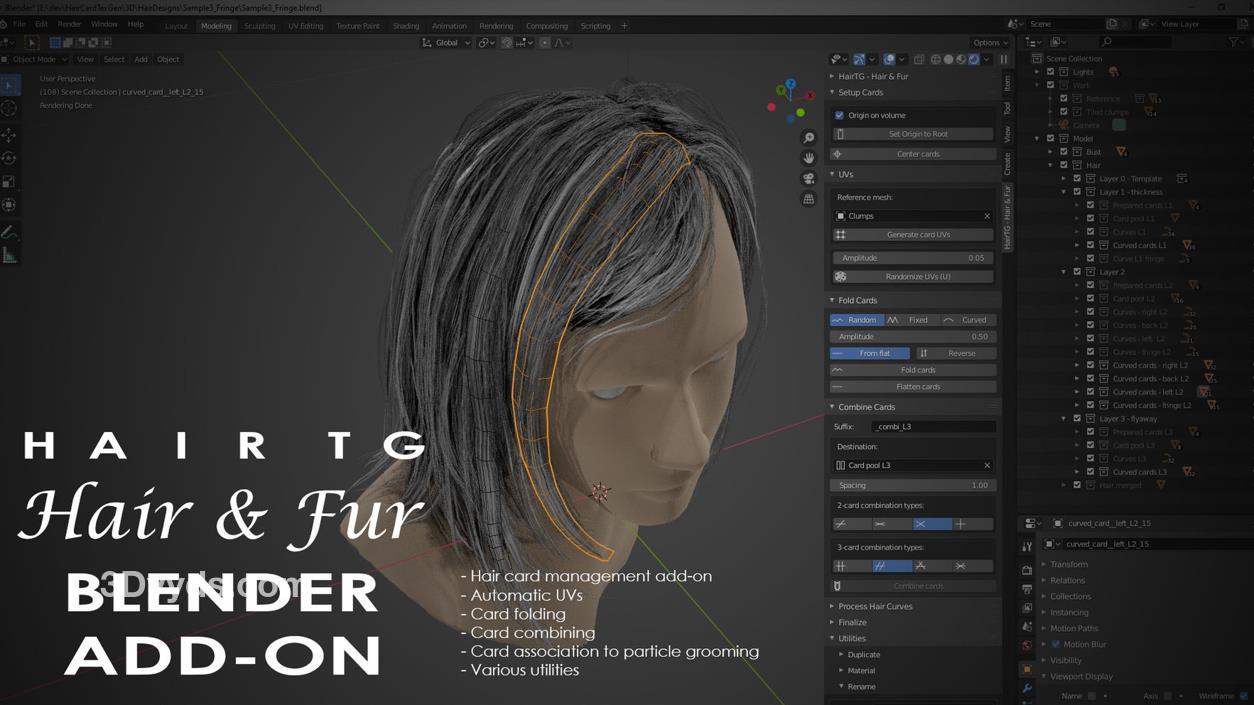Open the Render menu
This screenshot has width=1254, height=705.
coord(69,24)
